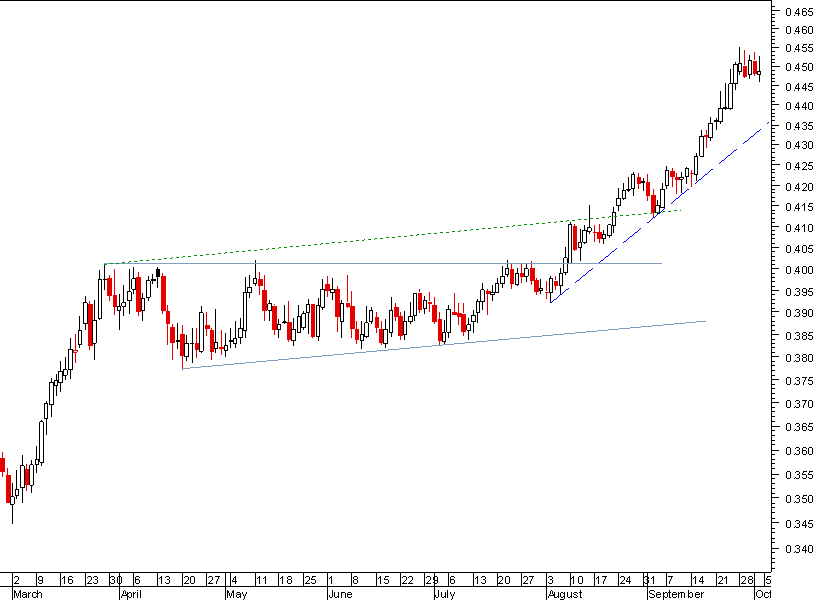Select the July month label
The image size is (817, 600).
445,594
